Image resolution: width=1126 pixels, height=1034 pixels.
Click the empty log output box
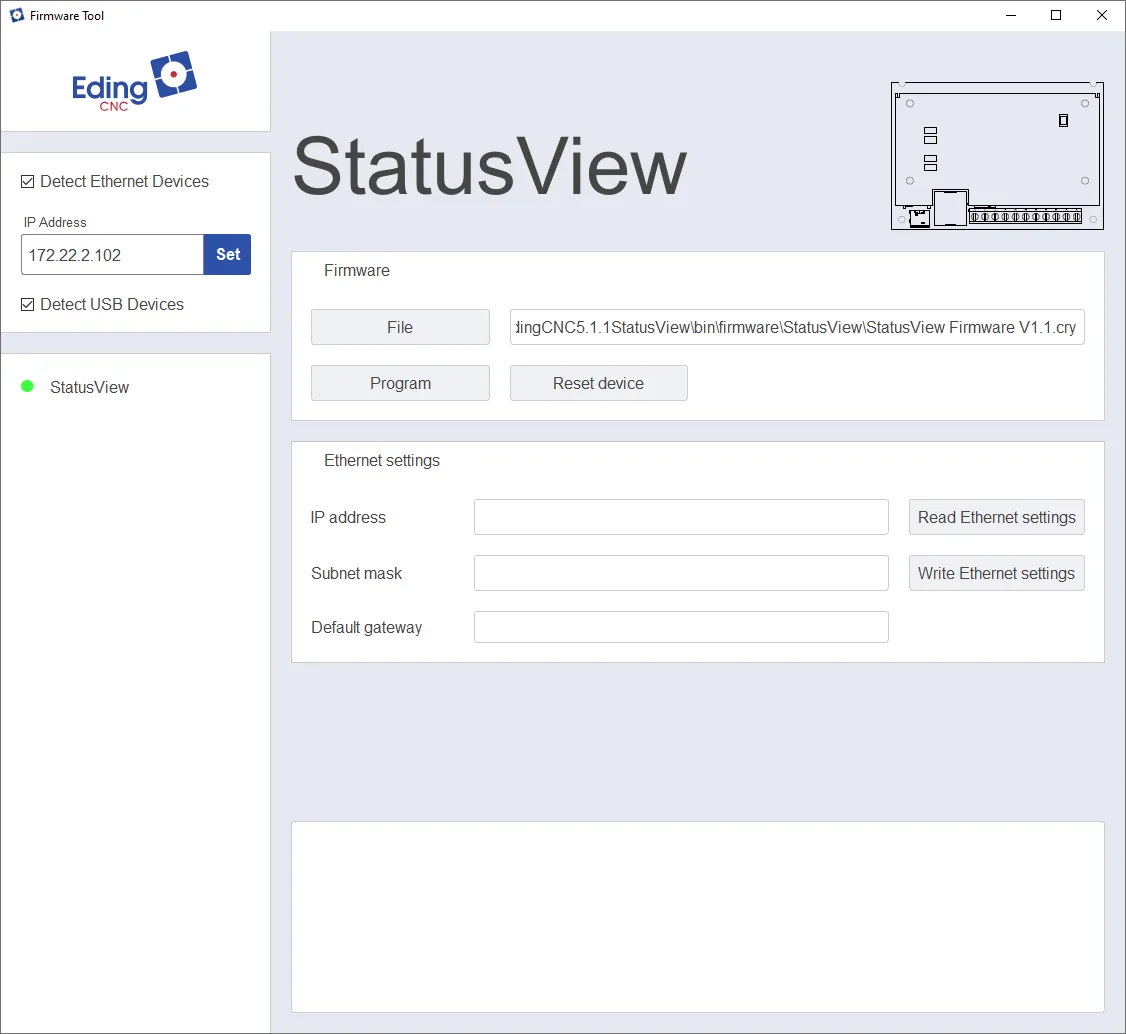697,917
